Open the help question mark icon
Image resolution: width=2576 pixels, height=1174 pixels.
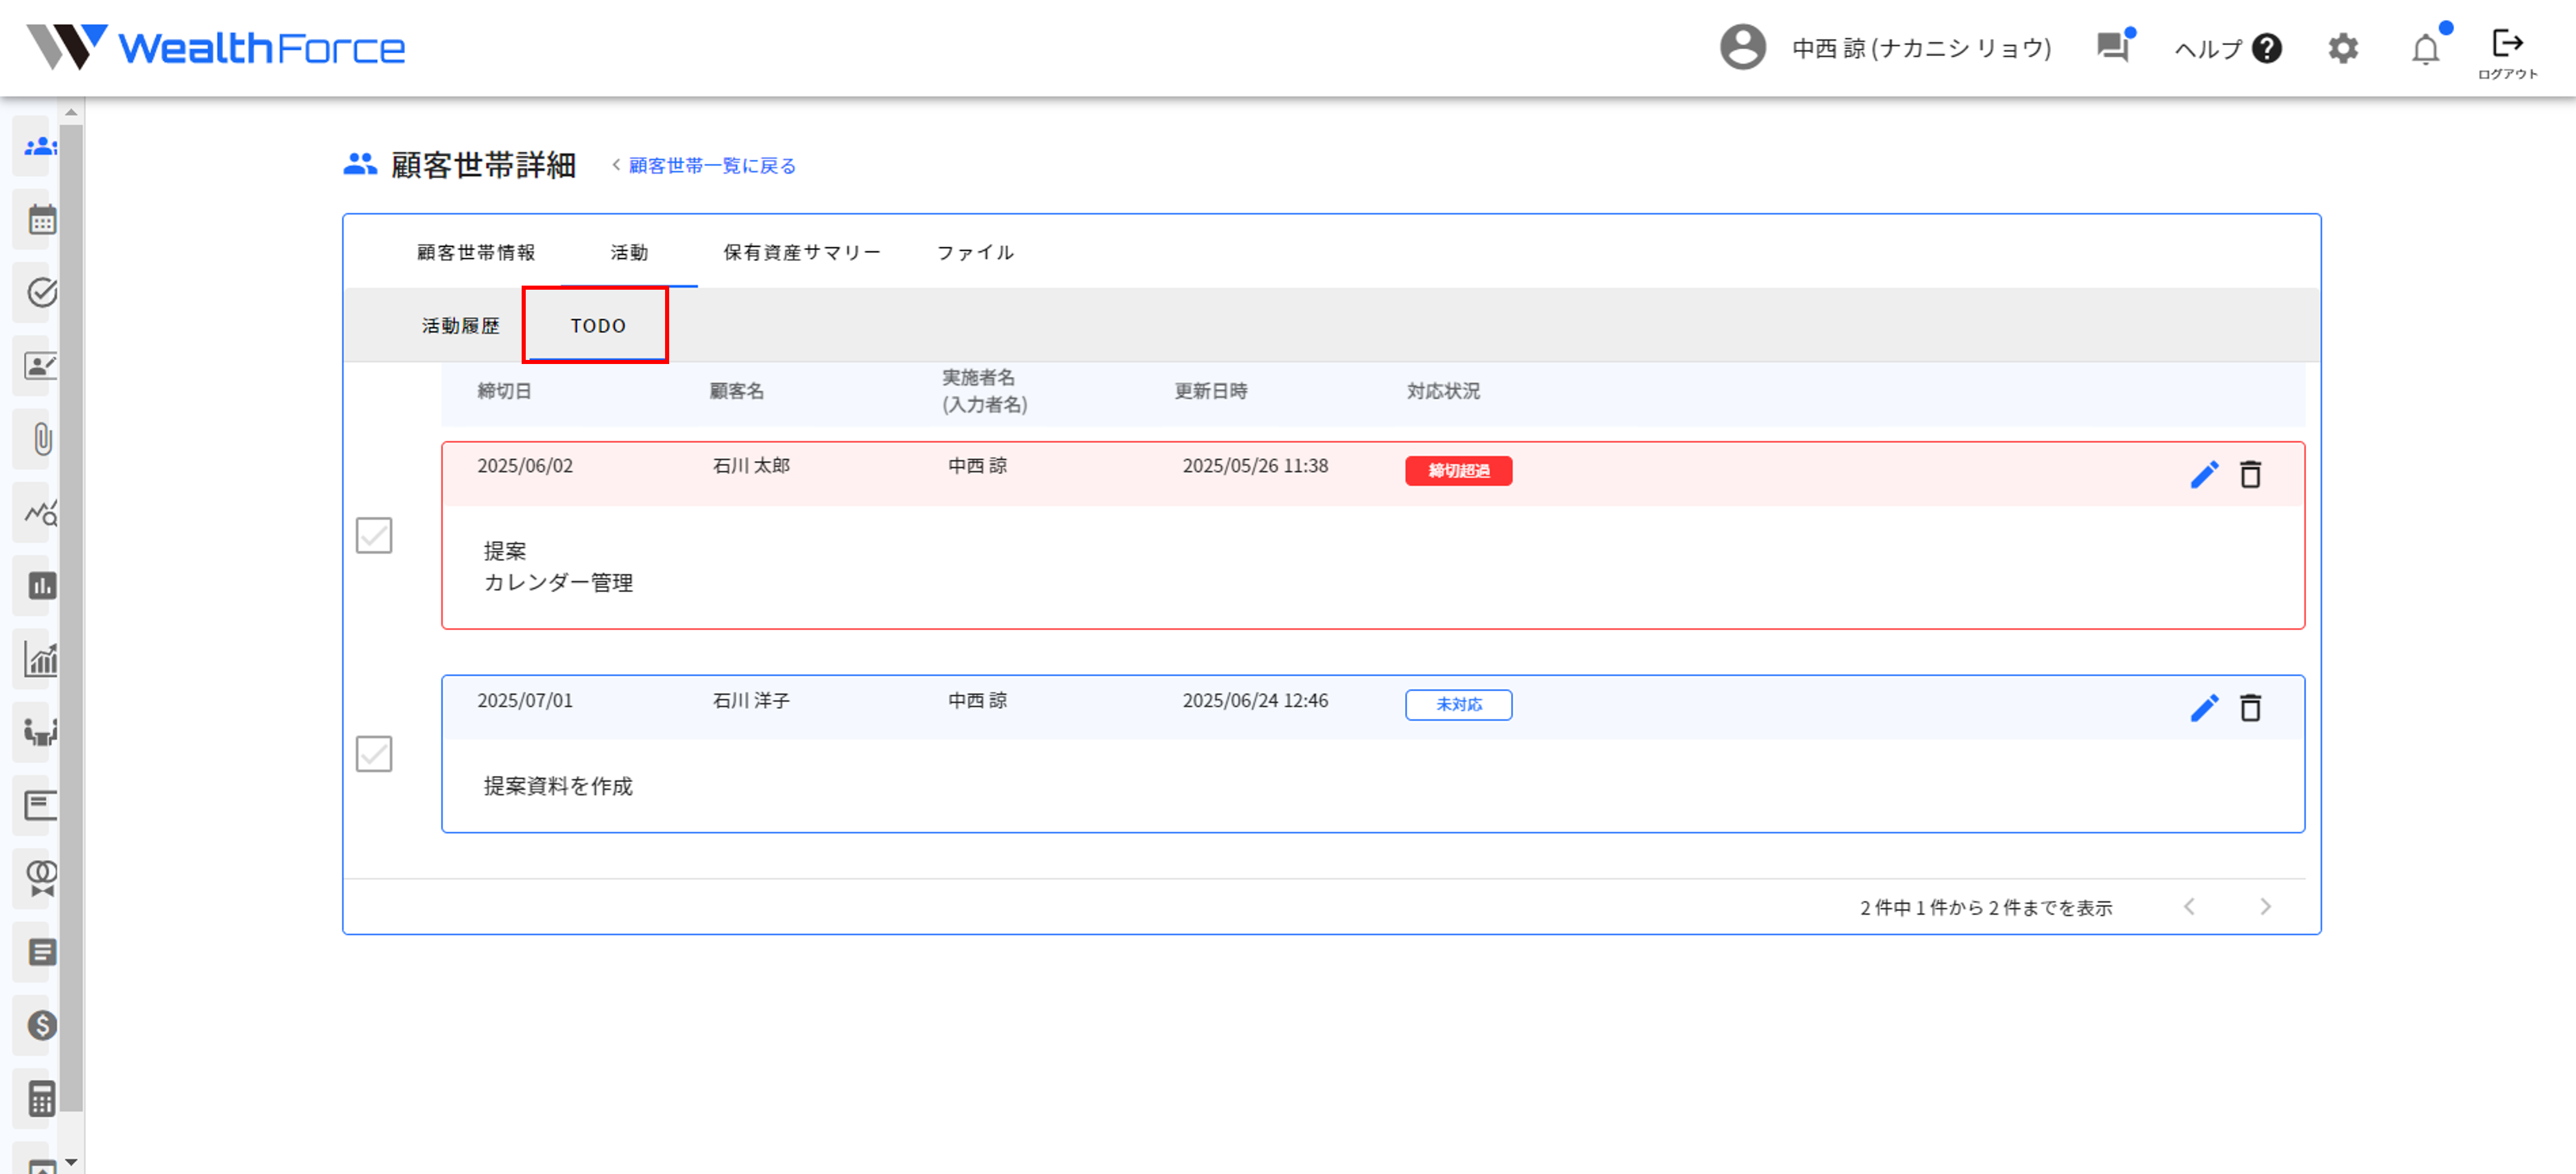coord(2266,48)
